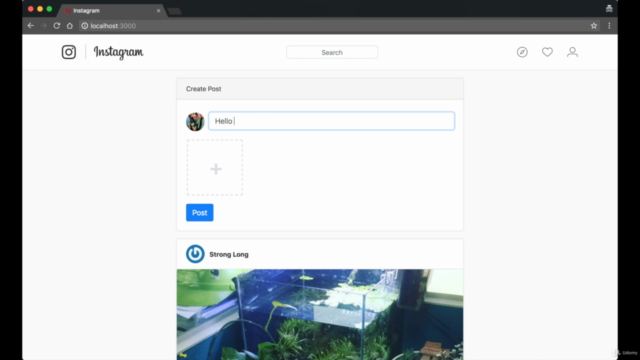Click the browser forward arrow
The image size is (640, 360).
coord(44,26)
